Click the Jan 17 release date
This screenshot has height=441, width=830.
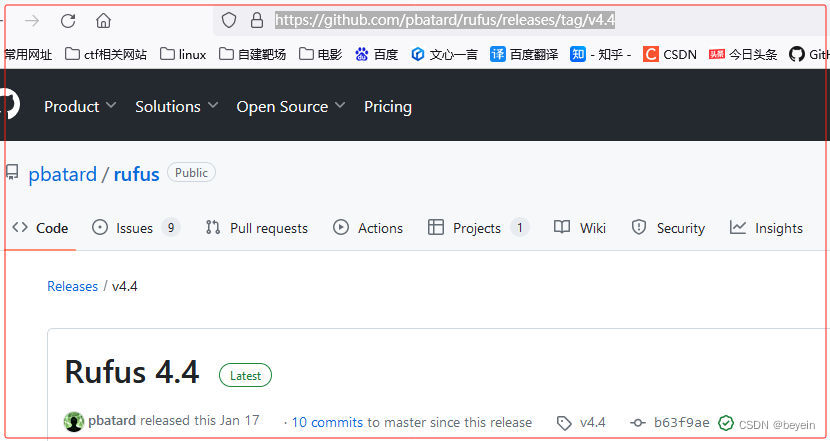pyautogui.click(x=240, y=420)
